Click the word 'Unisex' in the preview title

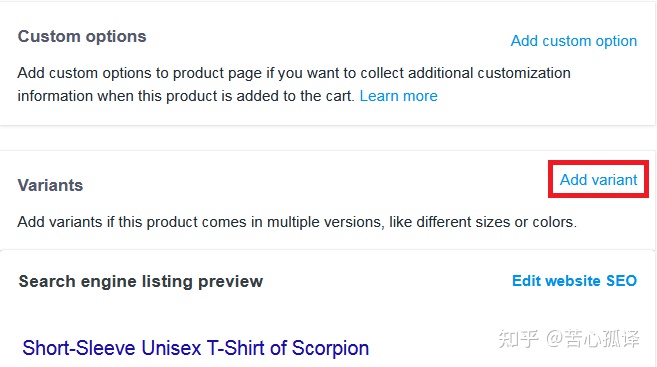(171, 348)
